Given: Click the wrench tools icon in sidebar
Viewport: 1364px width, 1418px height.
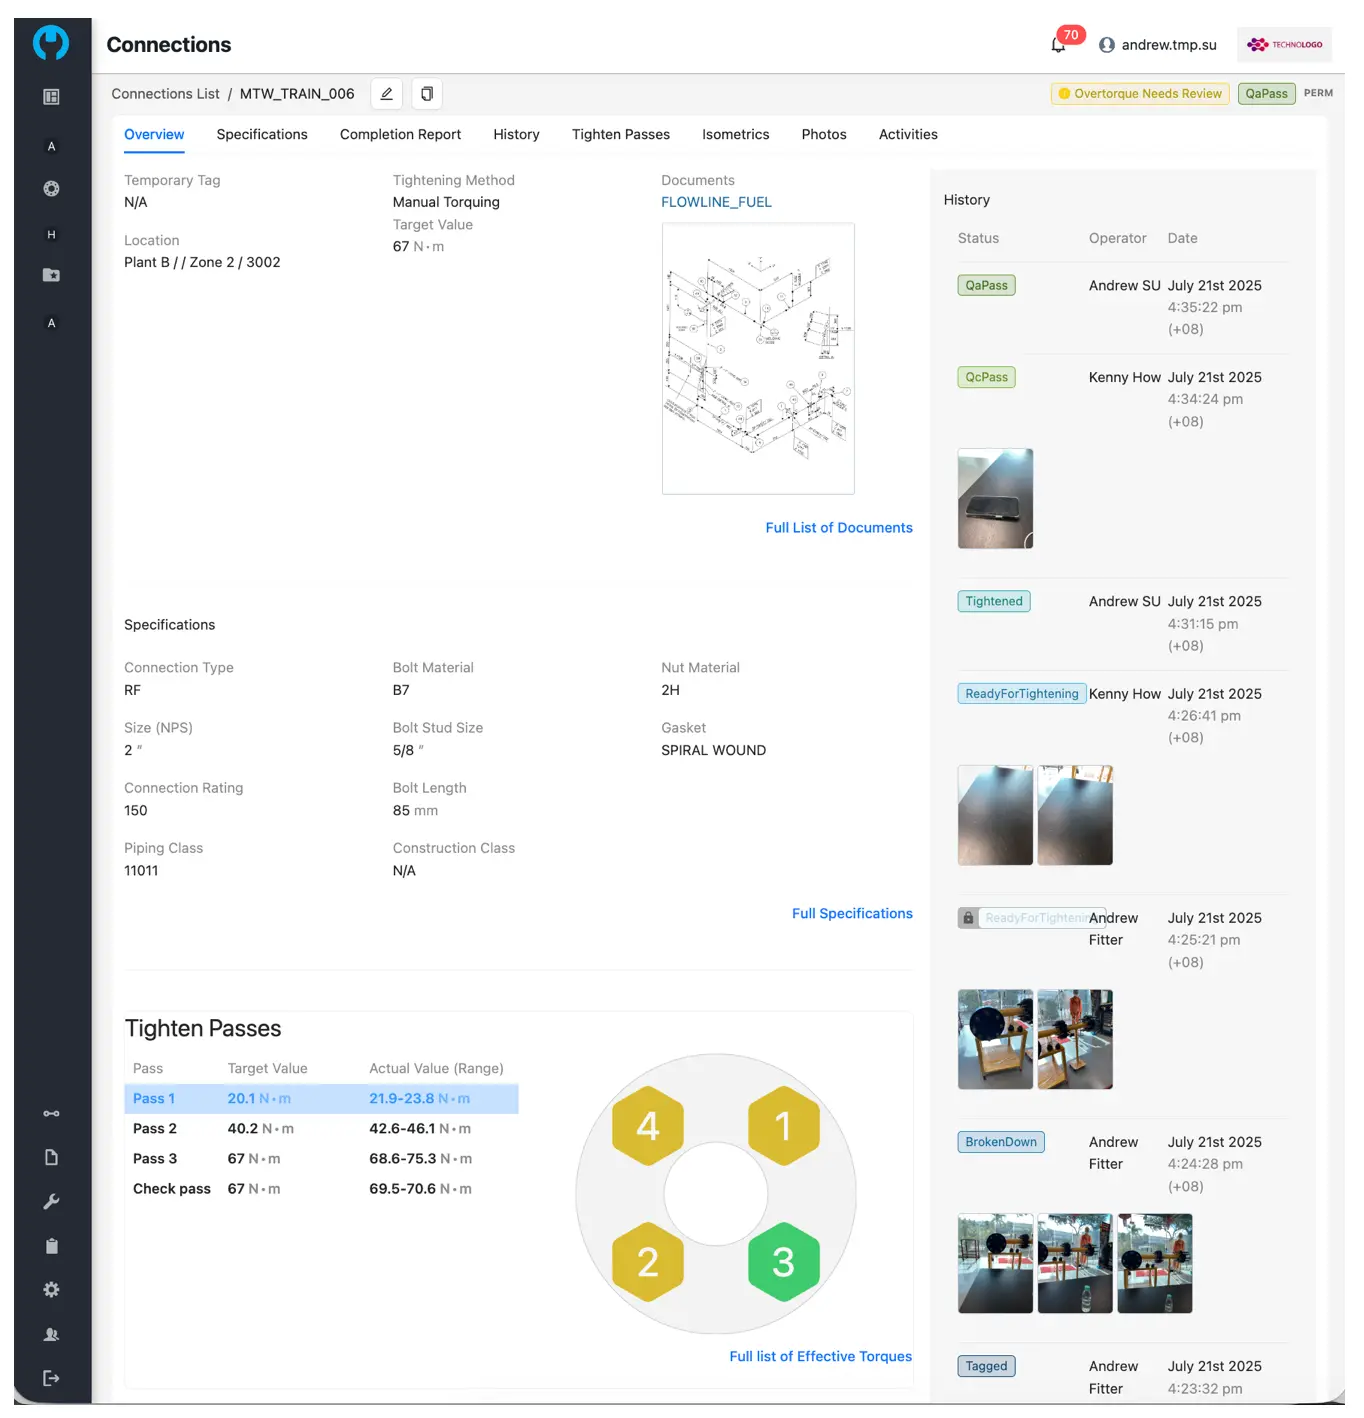Looking at the screenshot, I should tap(51, 1202).
